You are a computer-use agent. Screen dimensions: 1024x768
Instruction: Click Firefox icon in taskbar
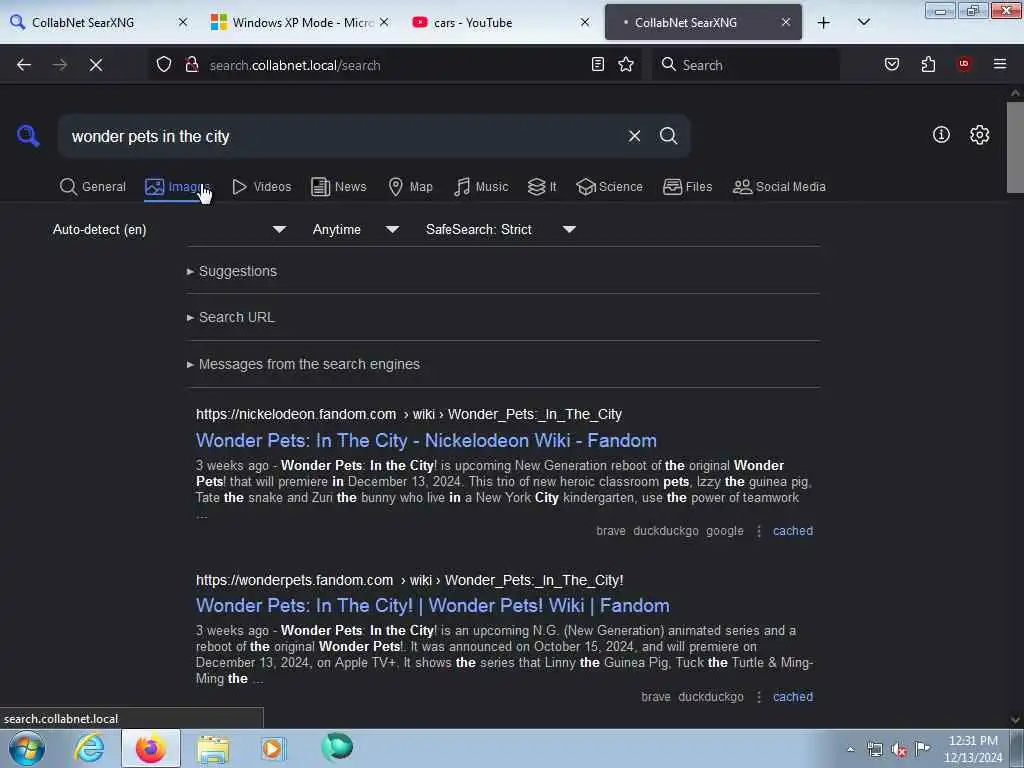[150, 748]
